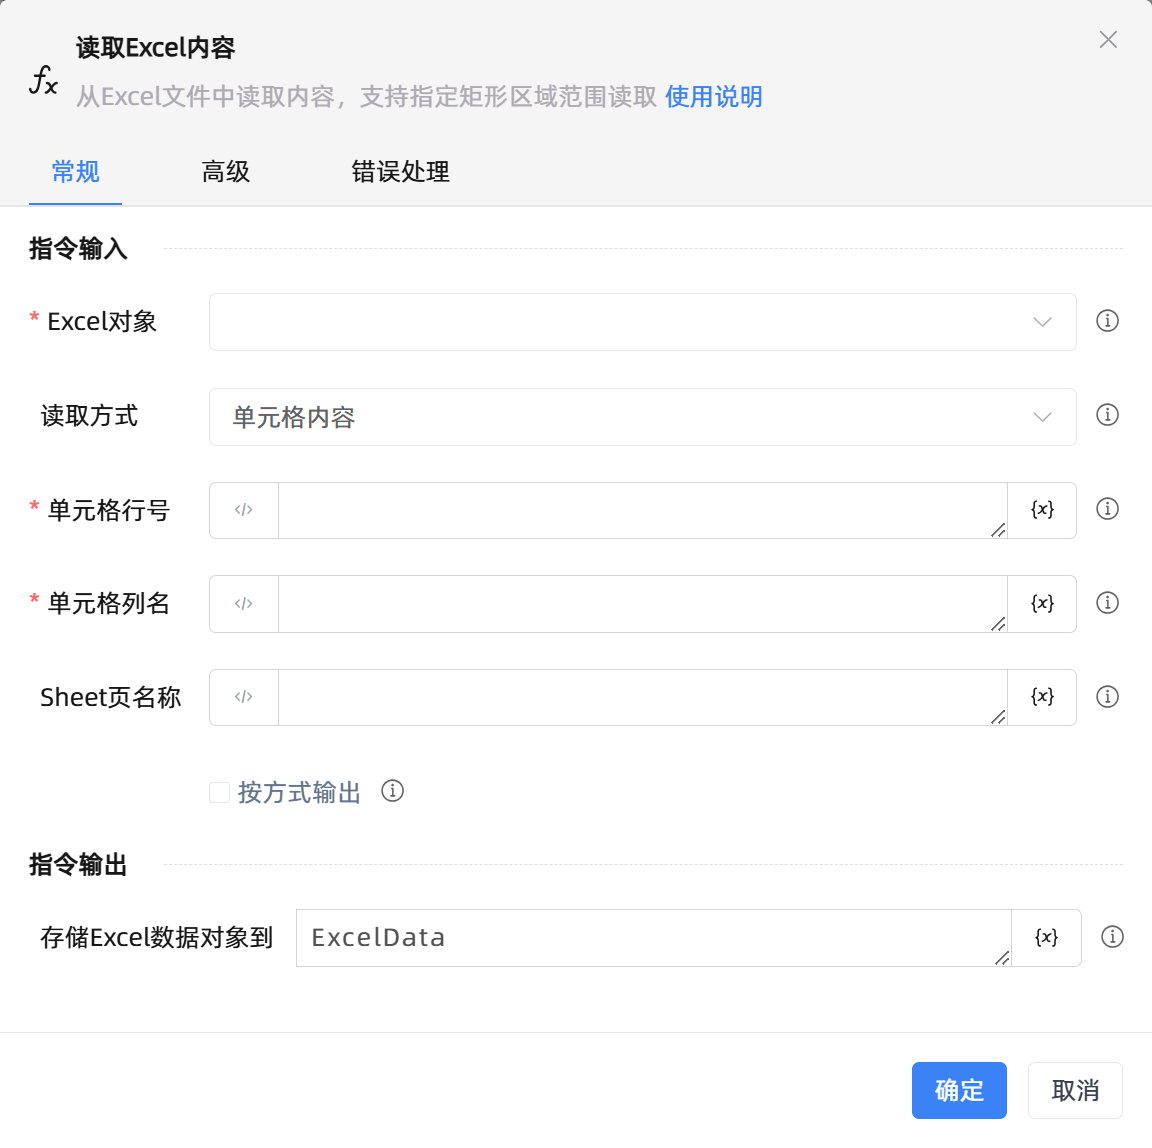Screen dimensions: 1152x1148
Task: Switch to the 高级 tab
Action: click(x=226, y=172)
